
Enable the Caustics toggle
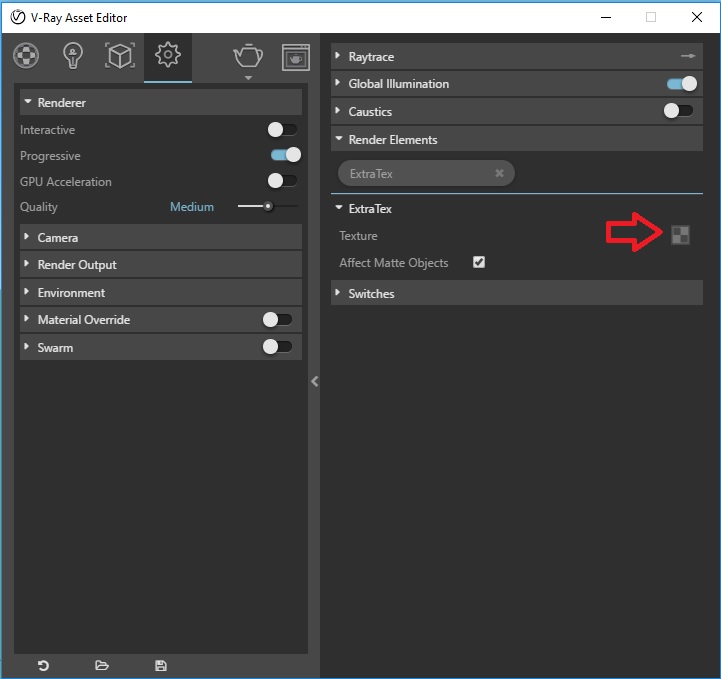point(679,111)
